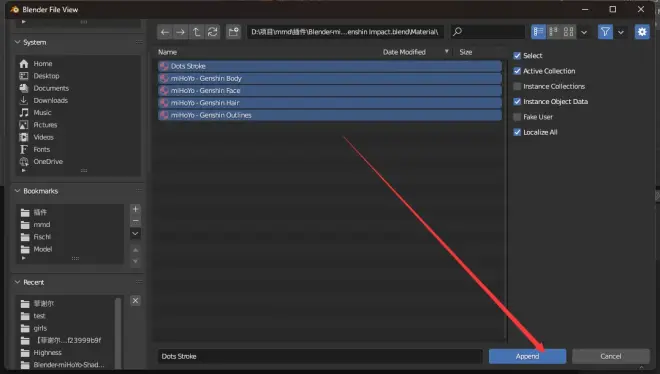Click the Cancel button
Viewport: 660px width, 374px height.
coord(611,356)
